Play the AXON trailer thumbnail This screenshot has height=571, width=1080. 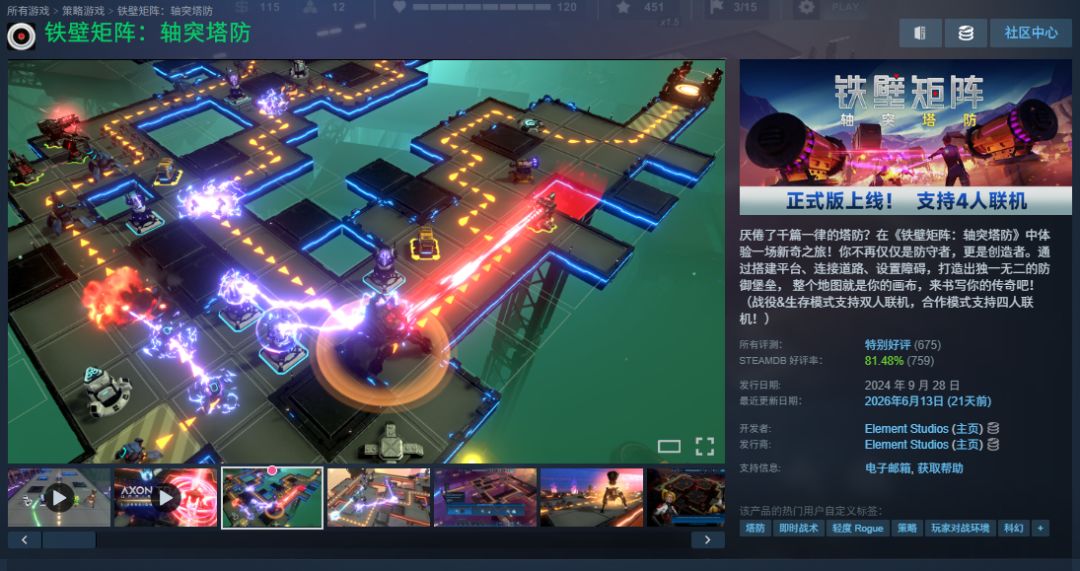pyautogui.click(x=165, y=497)
